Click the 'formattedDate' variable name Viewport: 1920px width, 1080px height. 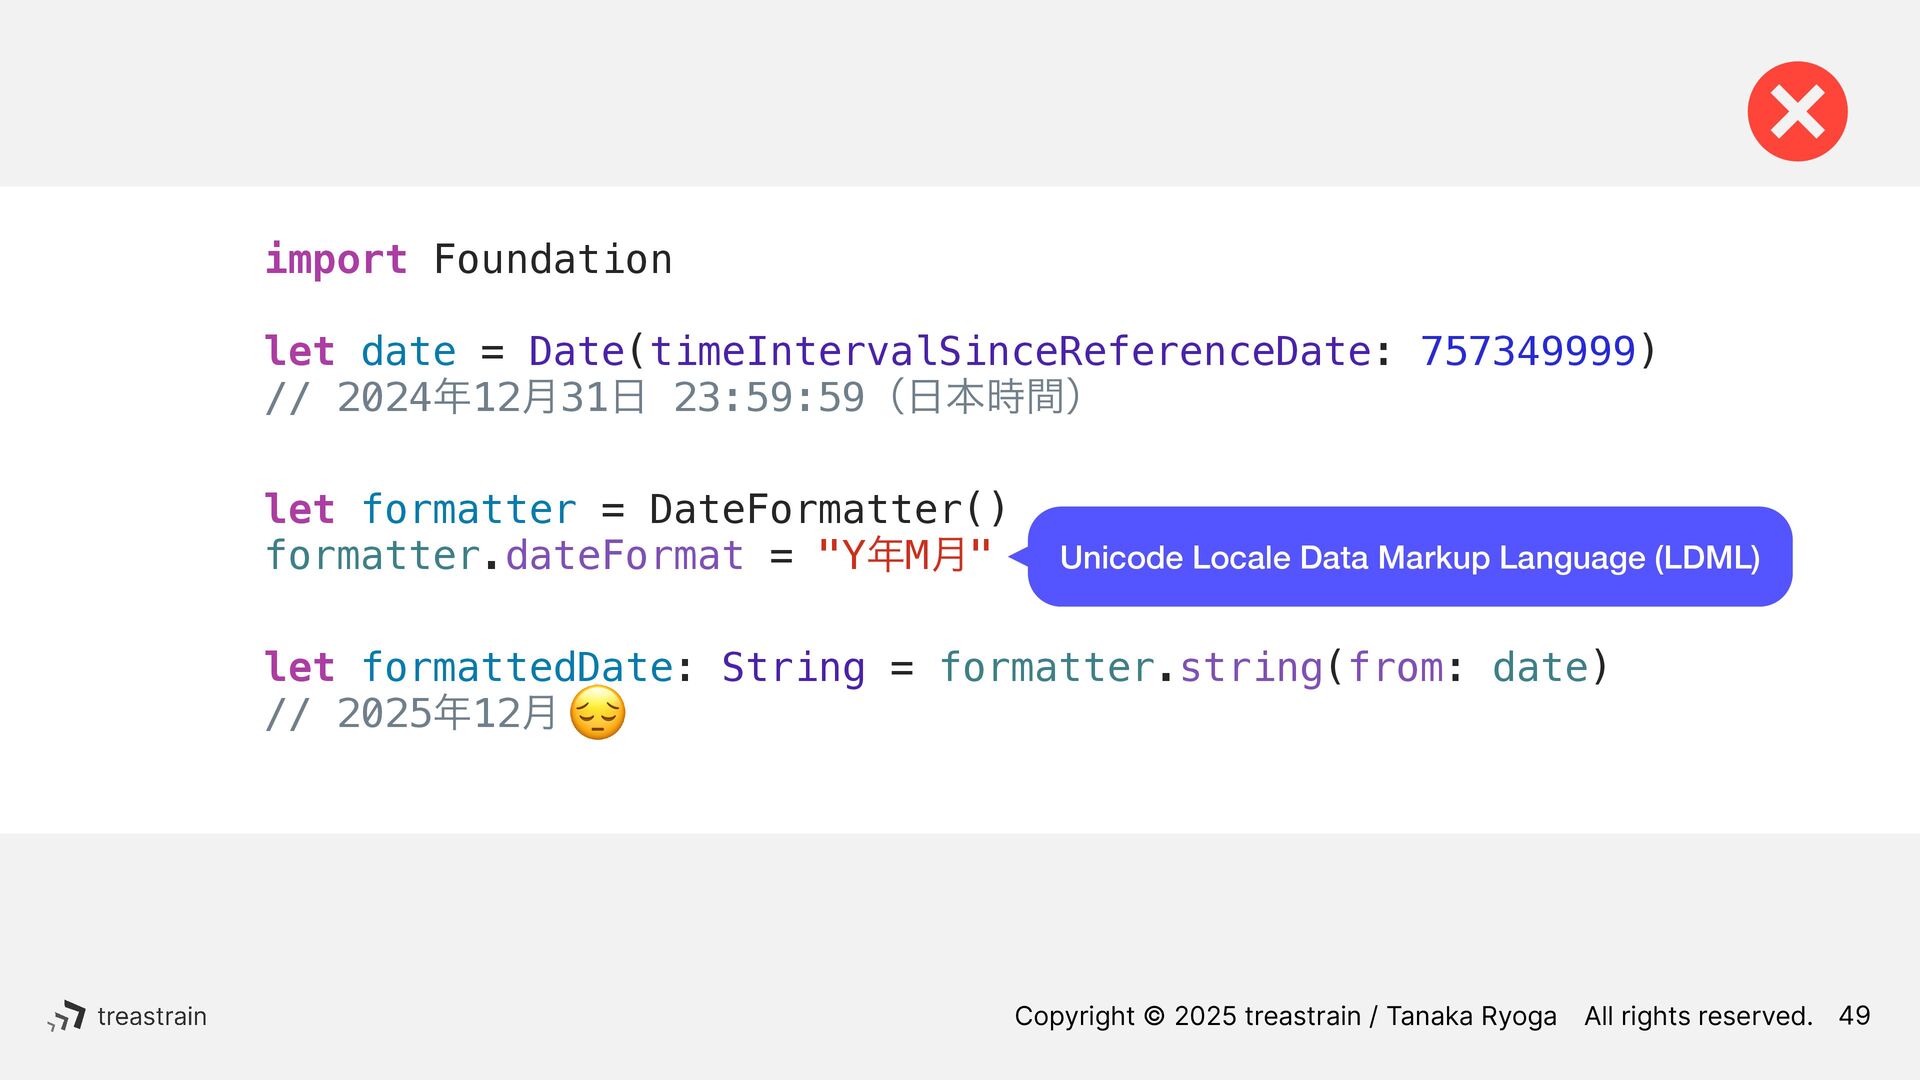tap(517, 667)
